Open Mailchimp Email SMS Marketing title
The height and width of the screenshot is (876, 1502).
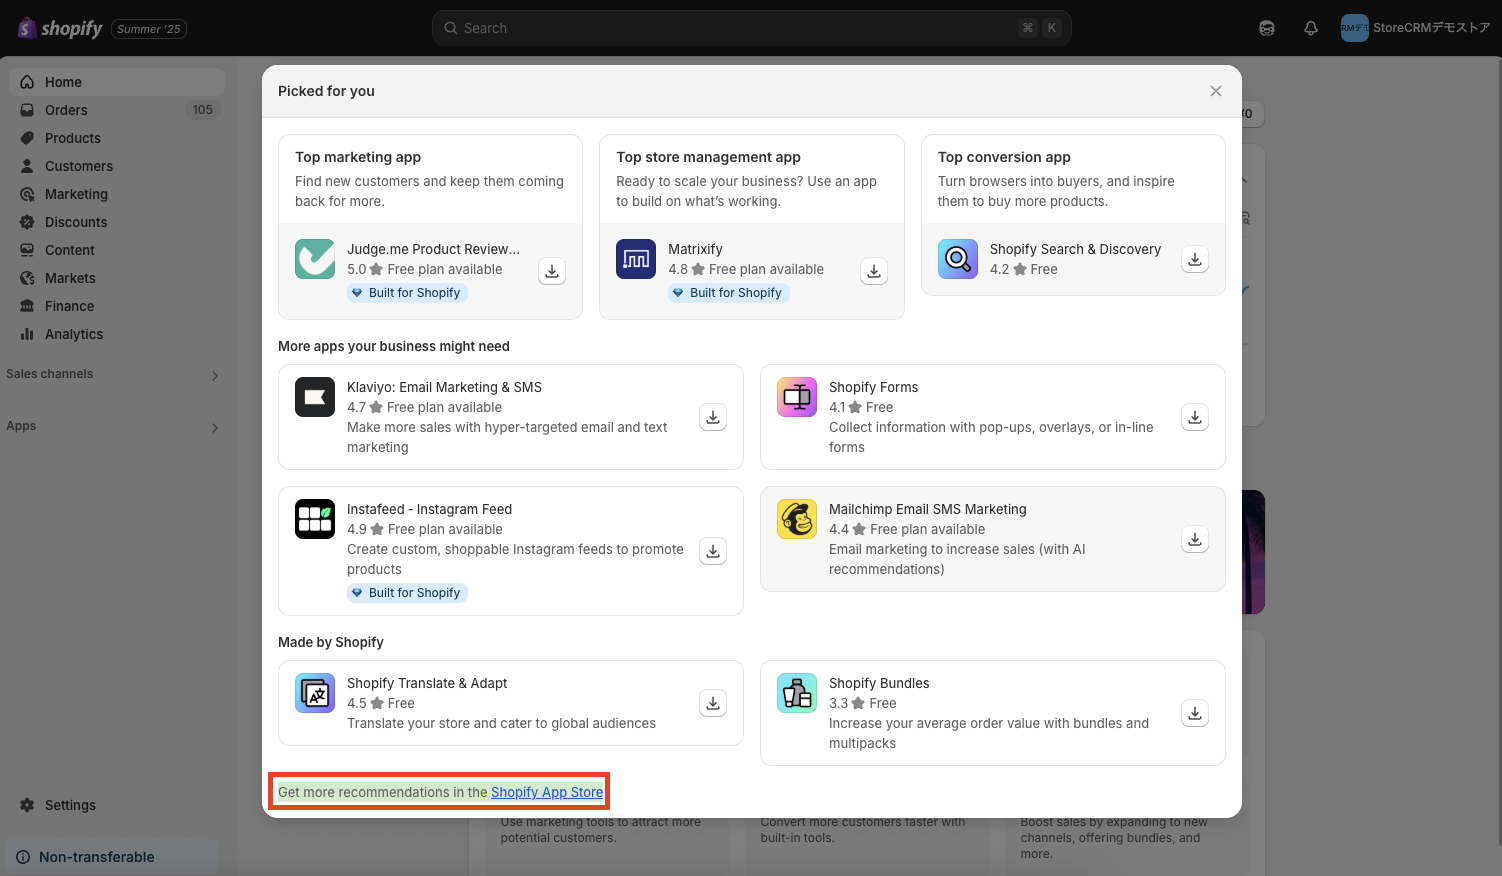point(927,509)
